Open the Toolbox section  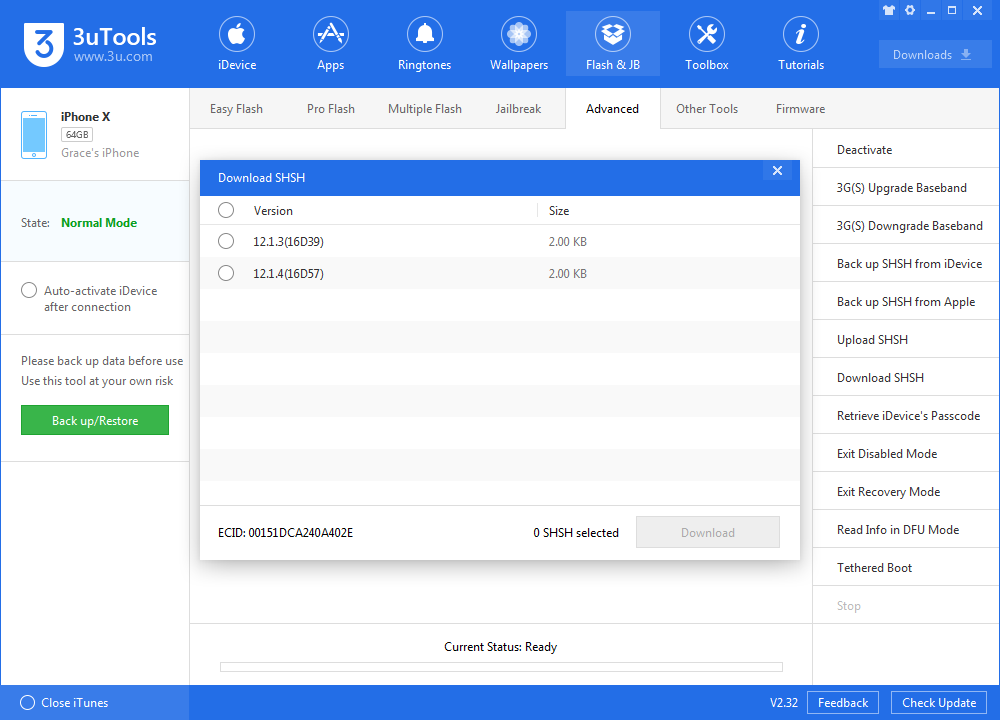[707, 43]
